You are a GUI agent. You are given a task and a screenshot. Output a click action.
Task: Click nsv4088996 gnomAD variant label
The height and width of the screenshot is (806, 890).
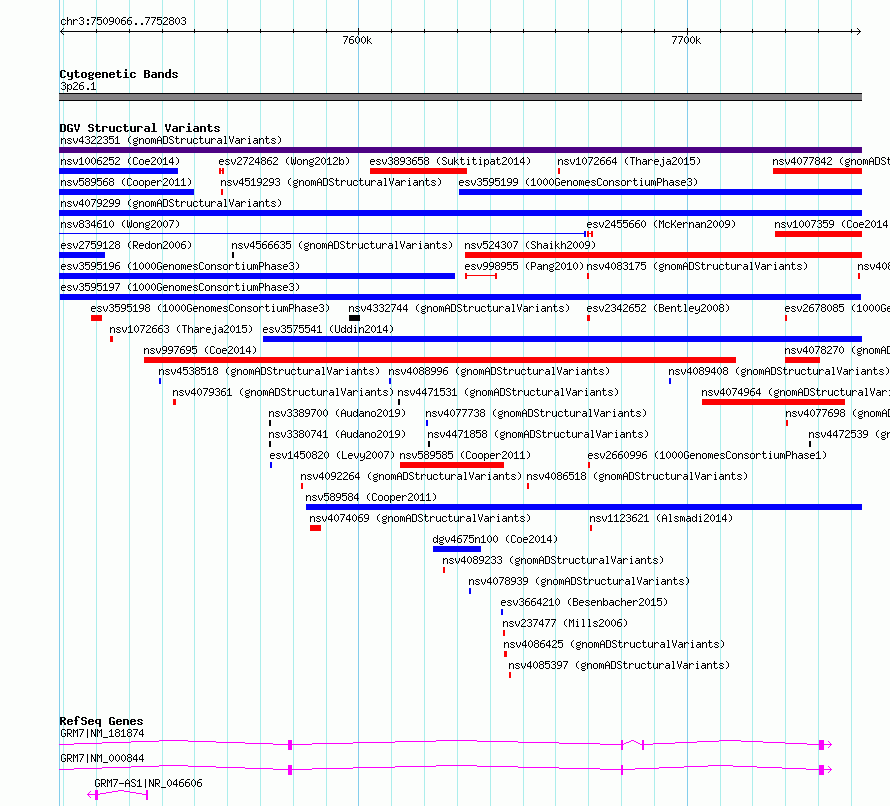tap(499, 371)
